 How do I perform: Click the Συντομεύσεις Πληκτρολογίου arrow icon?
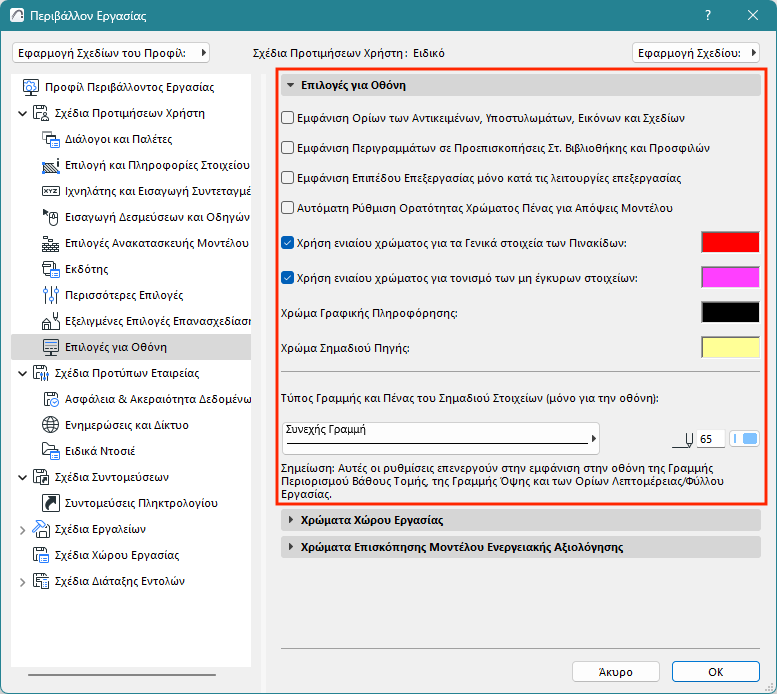51,503
